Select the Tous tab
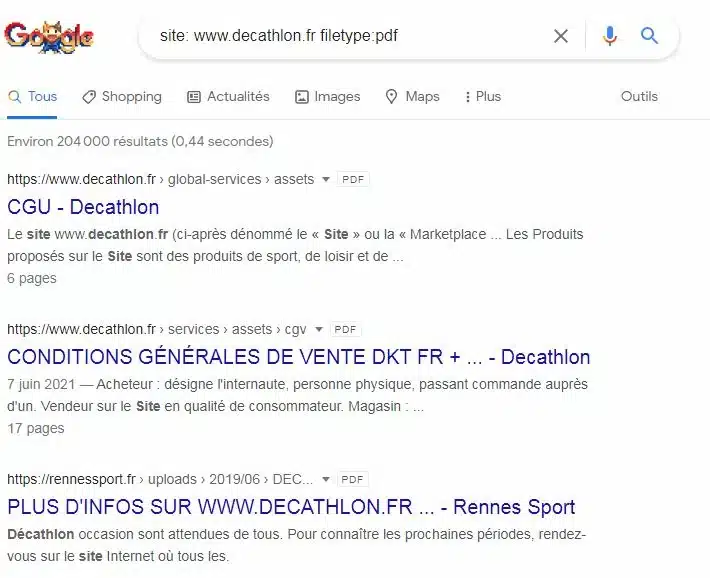 [x=32, y=96]
